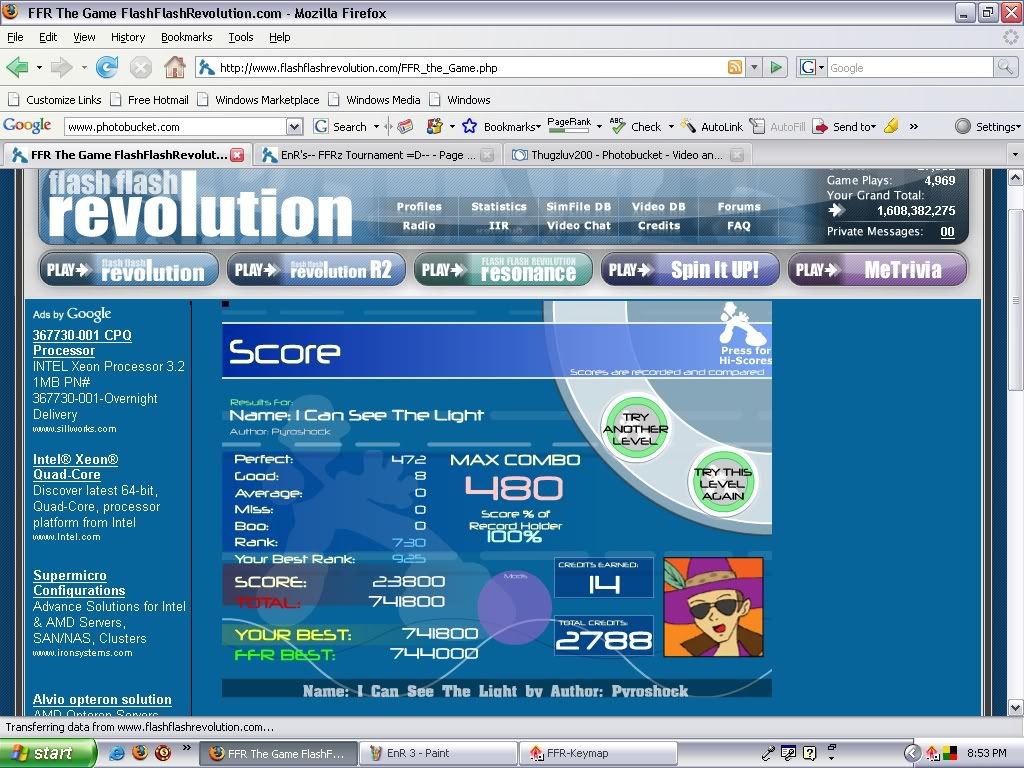The height and width of the screenshot is (768, 1024).
Task: Close the FFR The Game tab
Action: pyautogui.click(x=237, y=155)
